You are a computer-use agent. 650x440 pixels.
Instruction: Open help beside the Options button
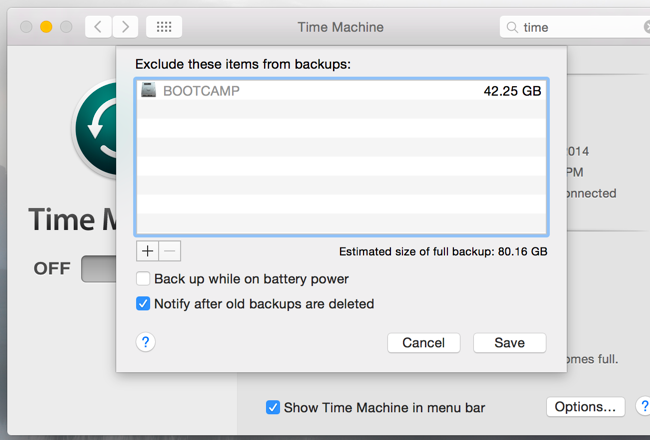pos(643,406)
